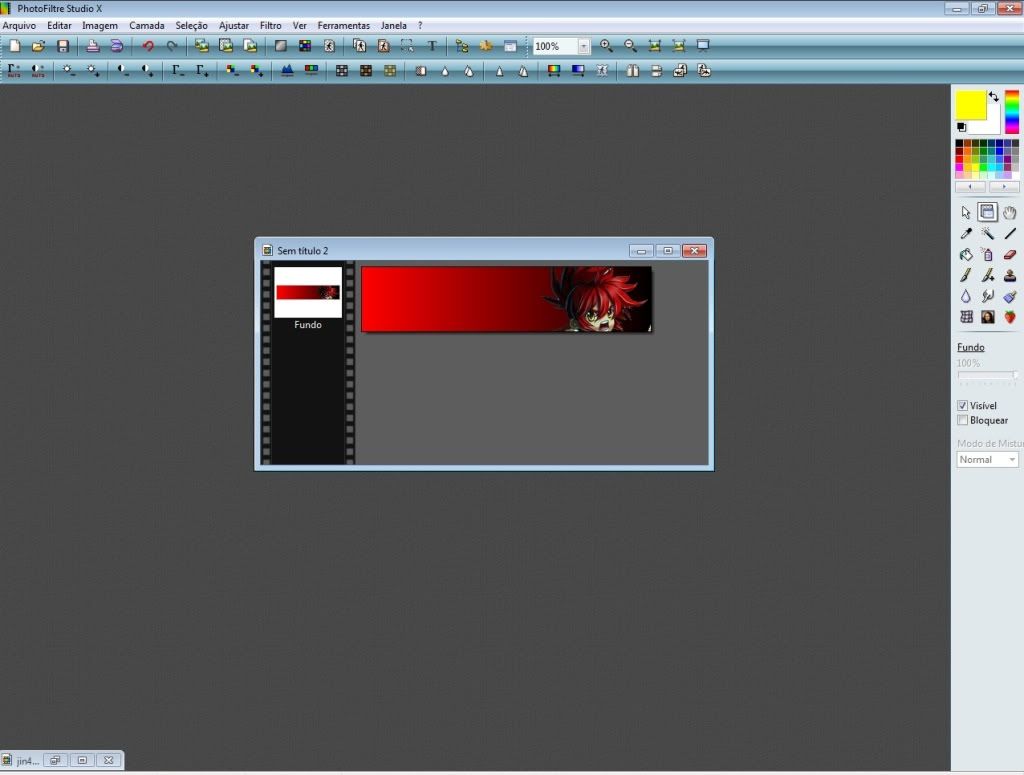This screenshot has height=775, width=1024.
Task: Open the Camada menu
Action: tap(146, 25)
